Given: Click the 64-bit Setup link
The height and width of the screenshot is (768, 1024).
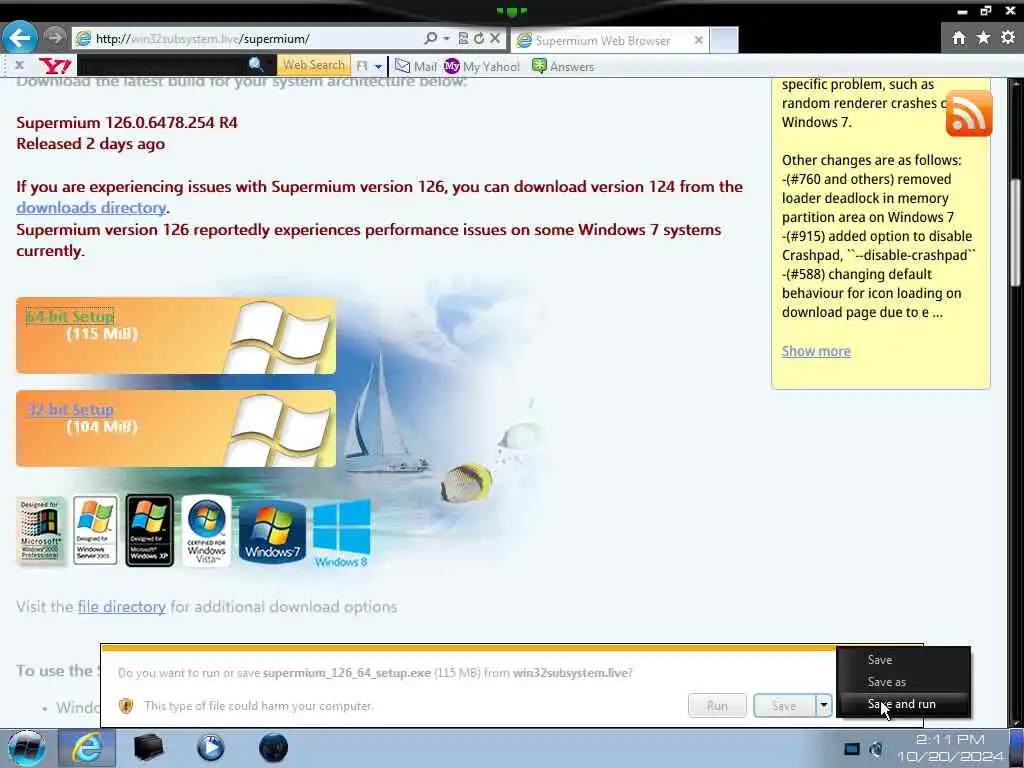Looking at the screenshot, I should coord(70,317).
